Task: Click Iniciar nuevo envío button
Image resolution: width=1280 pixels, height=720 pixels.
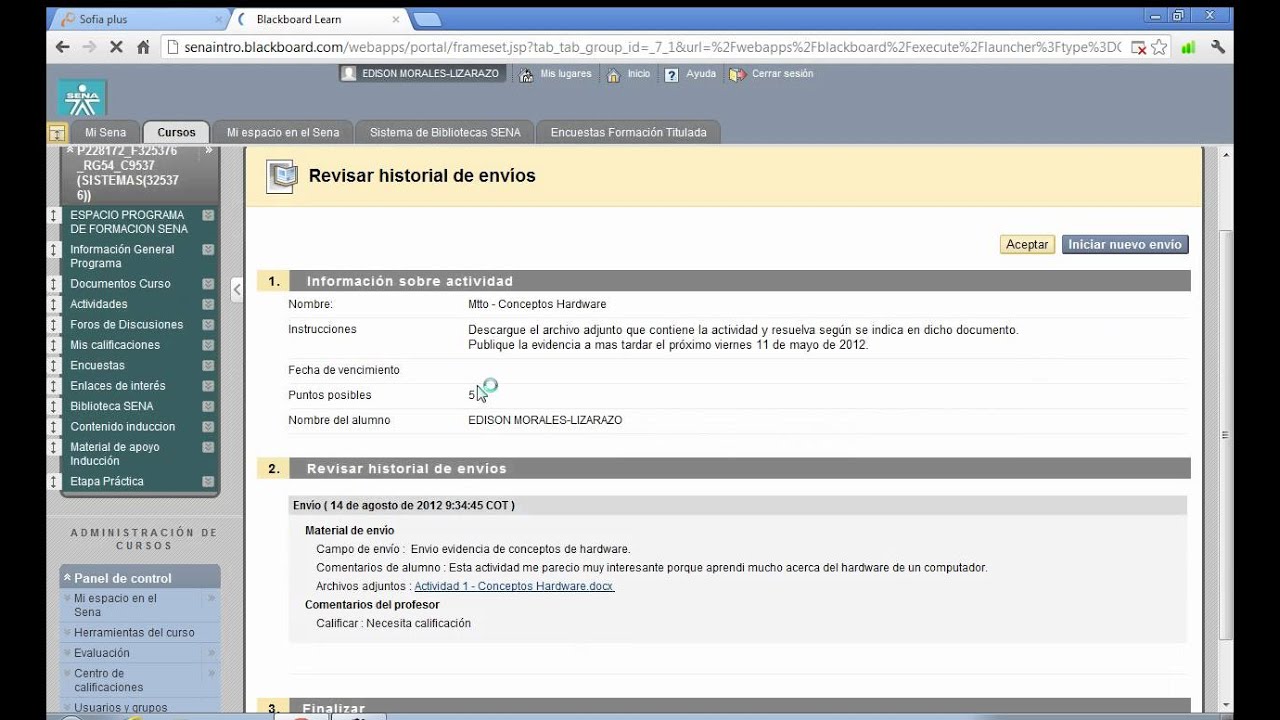Action: (x=1125, y=244)
